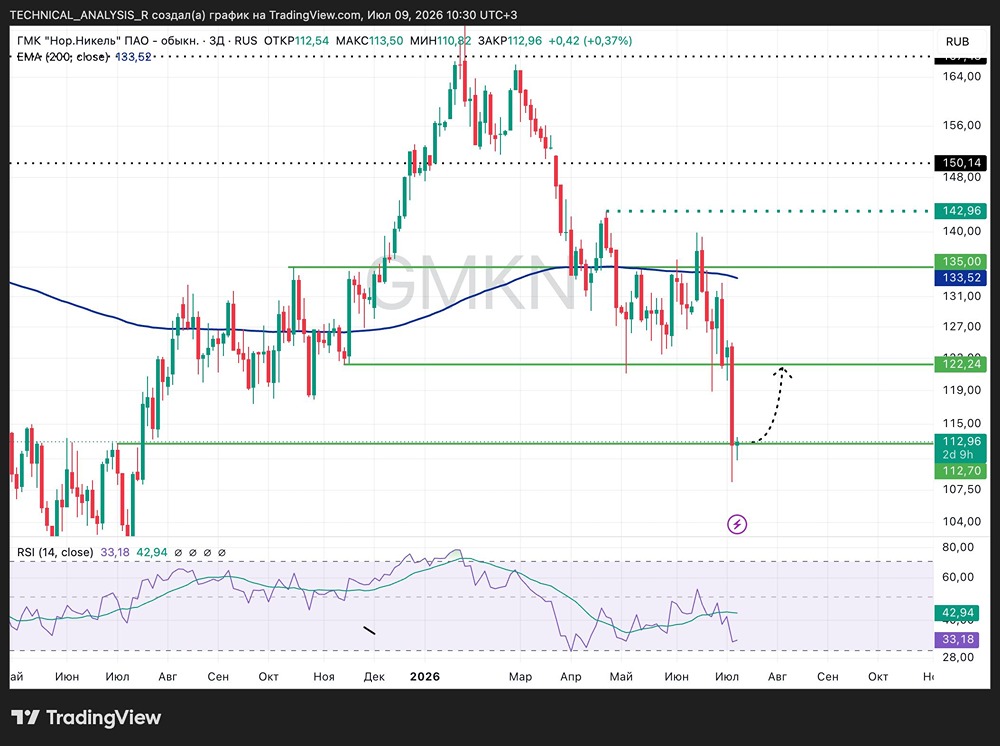This screenshot has width=1000, height=746.
Task: Click the ЗАКР 112,96 close value
Action: click(x=510, y=41)
